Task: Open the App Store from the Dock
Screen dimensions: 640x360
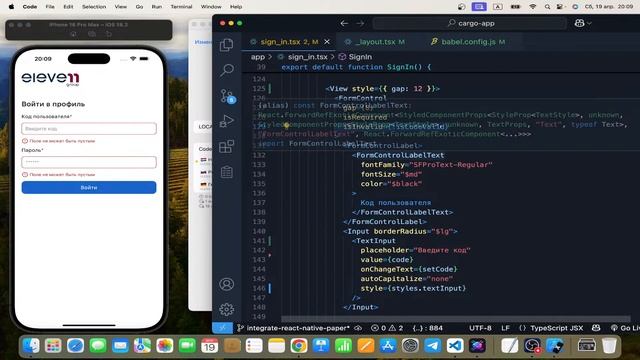Action: pos(388,346)
